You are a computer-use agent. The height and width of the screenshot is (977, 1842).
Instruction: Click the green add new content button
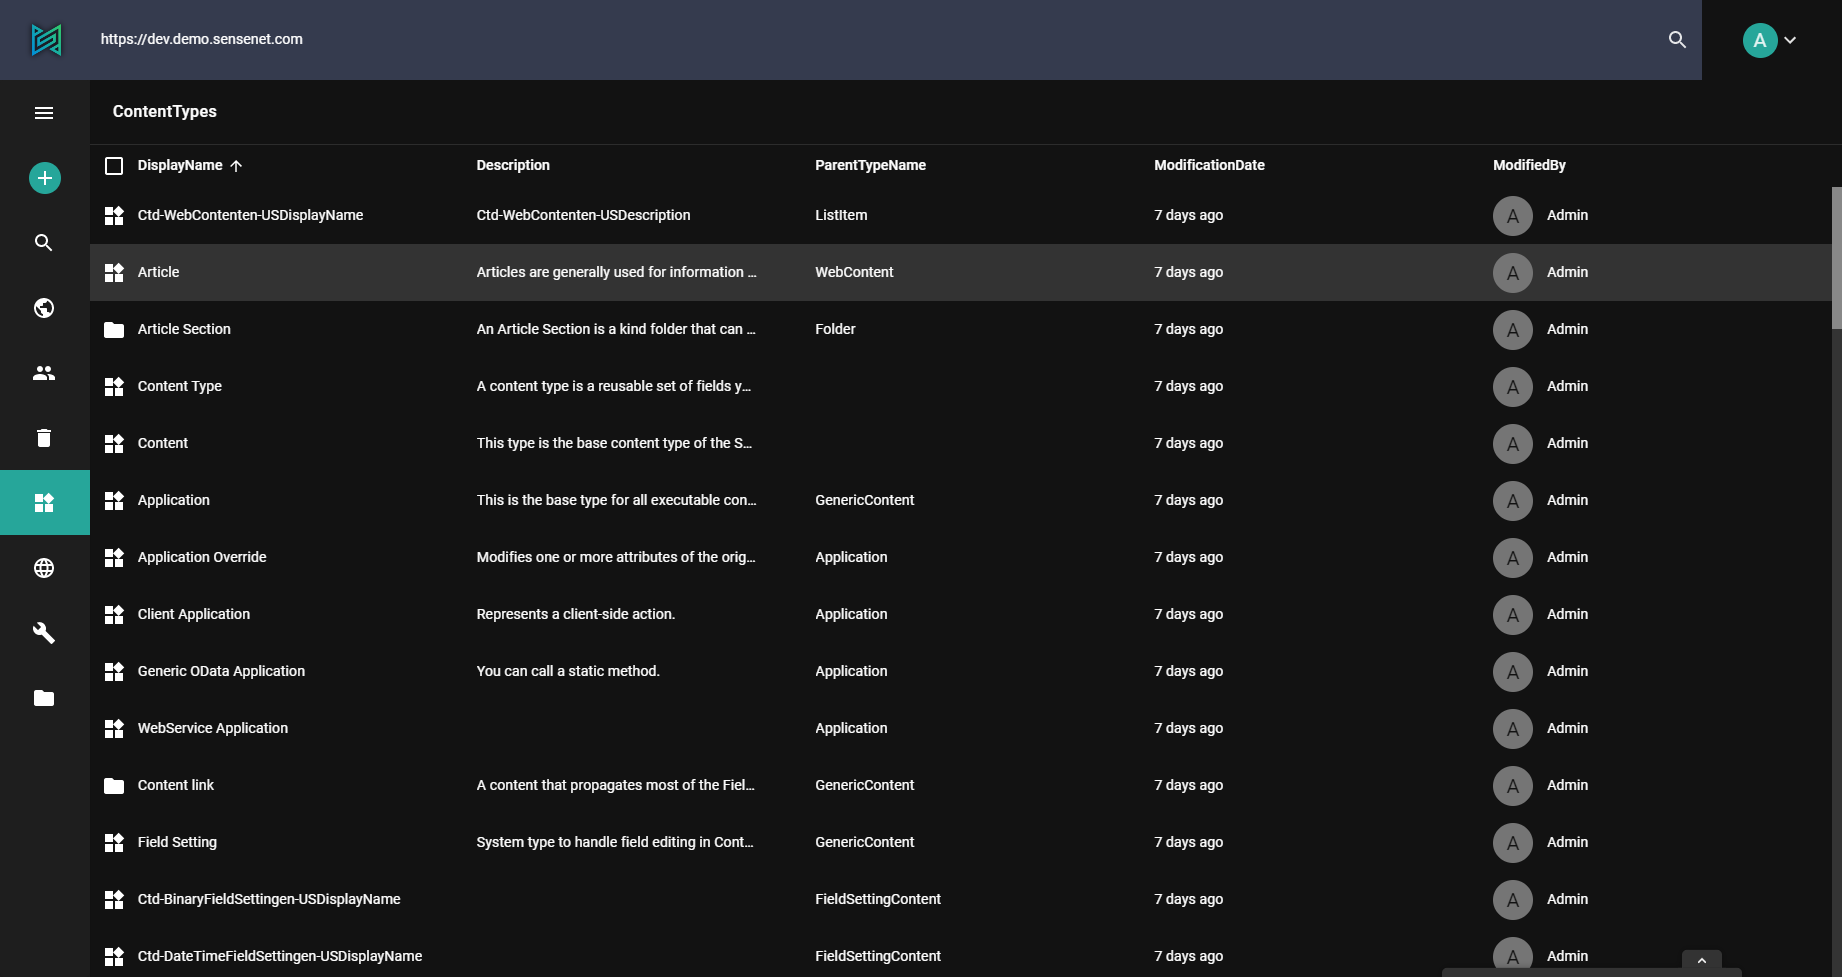pyautogui.click(x=44, y=178)
